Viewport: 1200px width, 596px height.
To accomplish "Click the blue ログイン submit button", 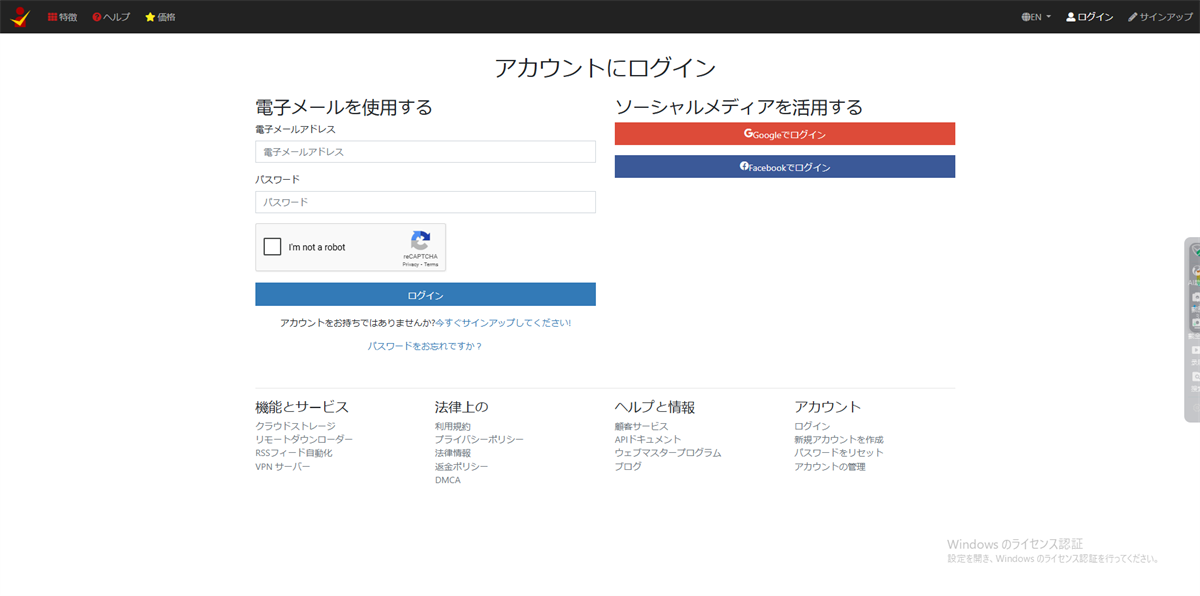I will click(425, 294).
